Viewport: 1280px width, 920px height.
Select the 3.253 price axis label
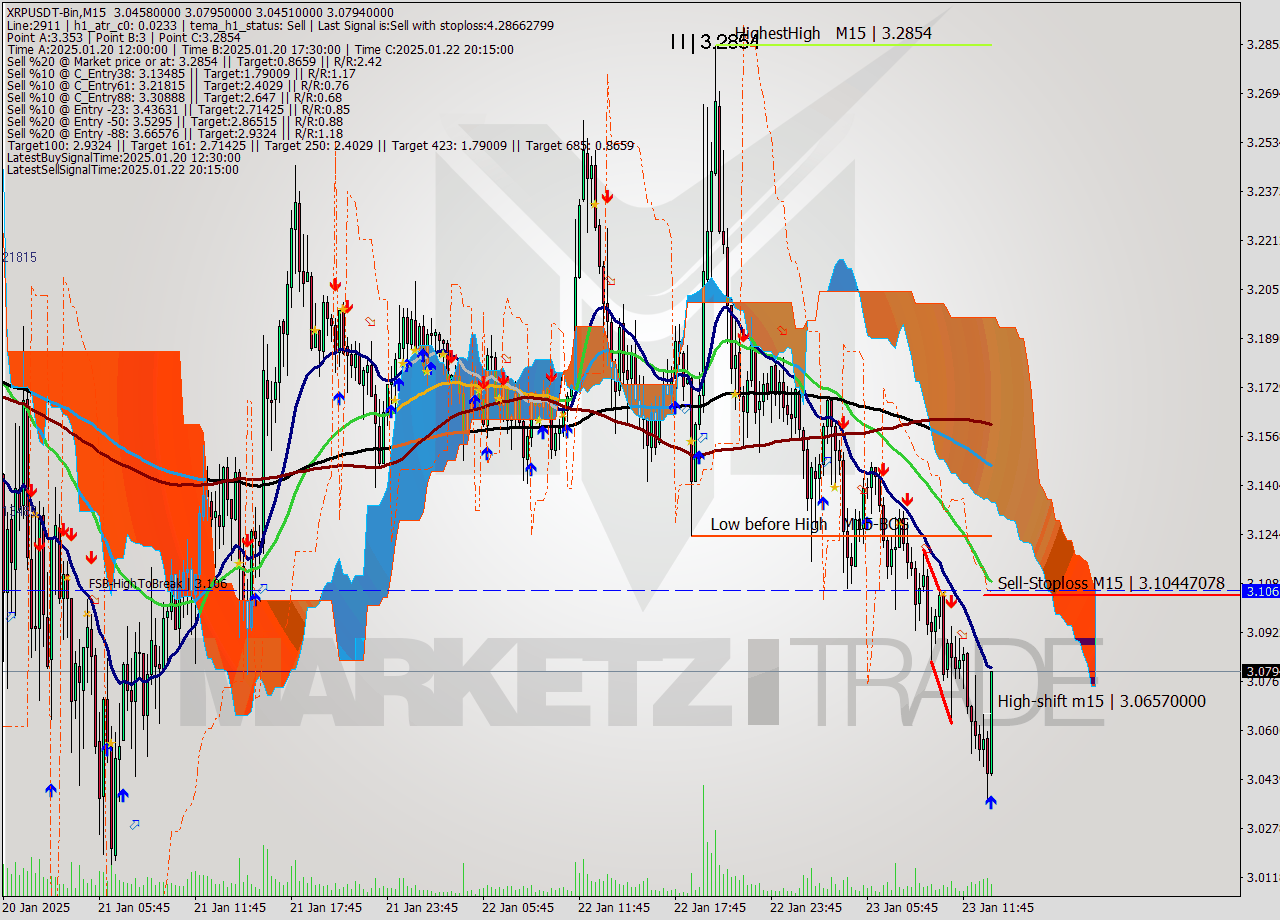click(1263, 143)
